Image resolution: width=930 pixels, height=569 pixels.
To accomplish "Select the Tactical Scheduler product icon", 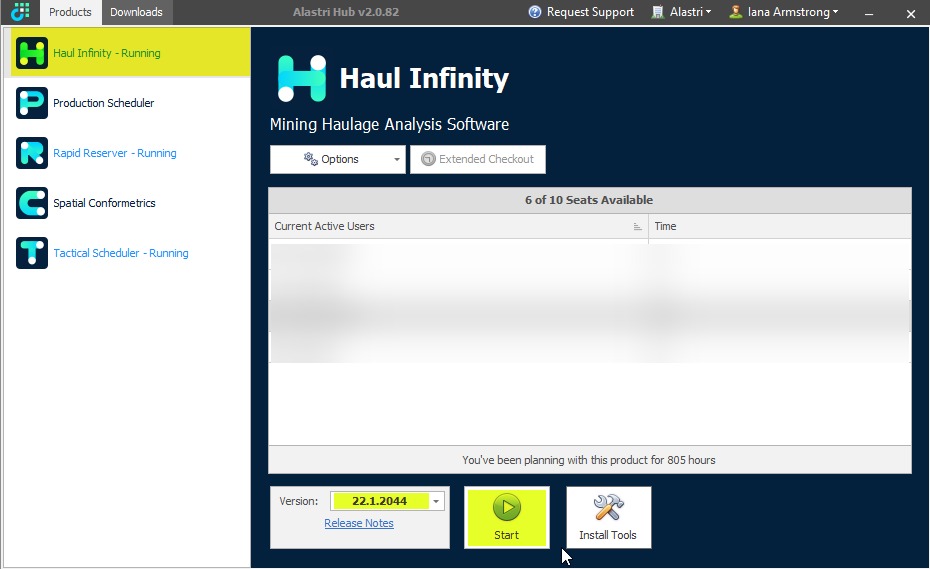I will [x=31, y=253].
